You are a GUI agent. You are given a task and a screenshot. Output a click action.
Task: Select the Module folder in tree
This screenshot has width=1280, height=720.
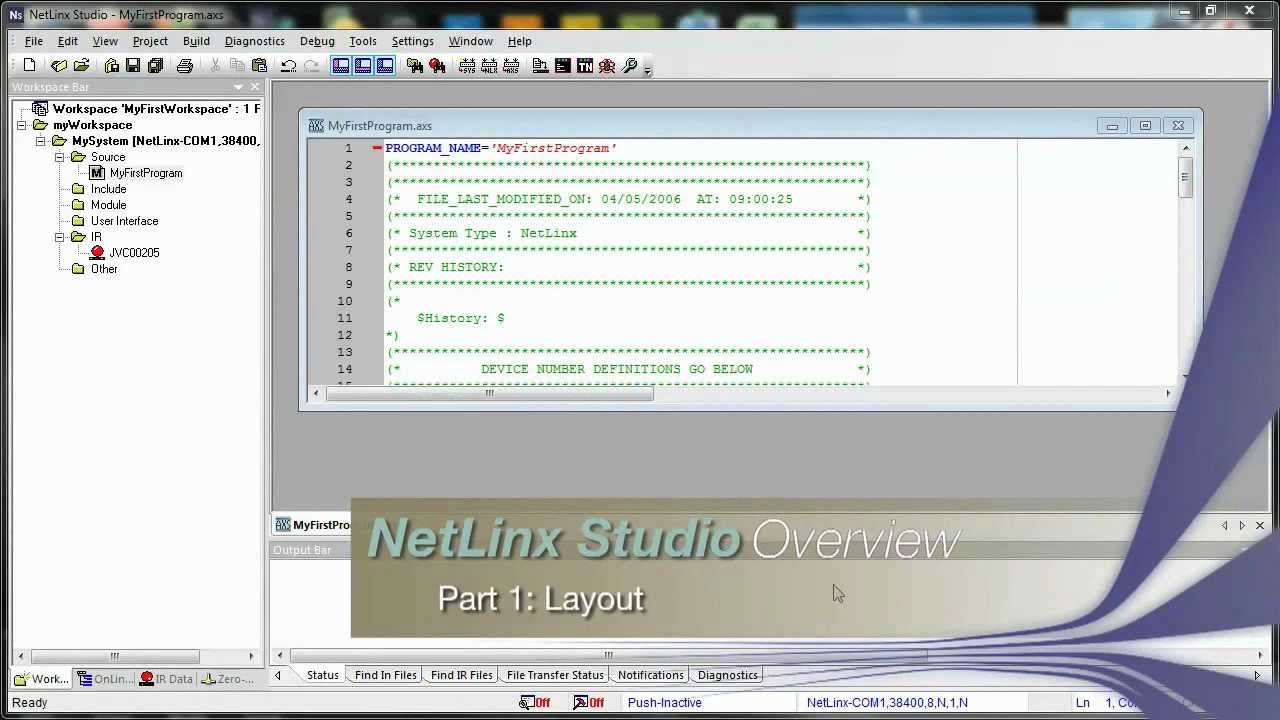108,205
